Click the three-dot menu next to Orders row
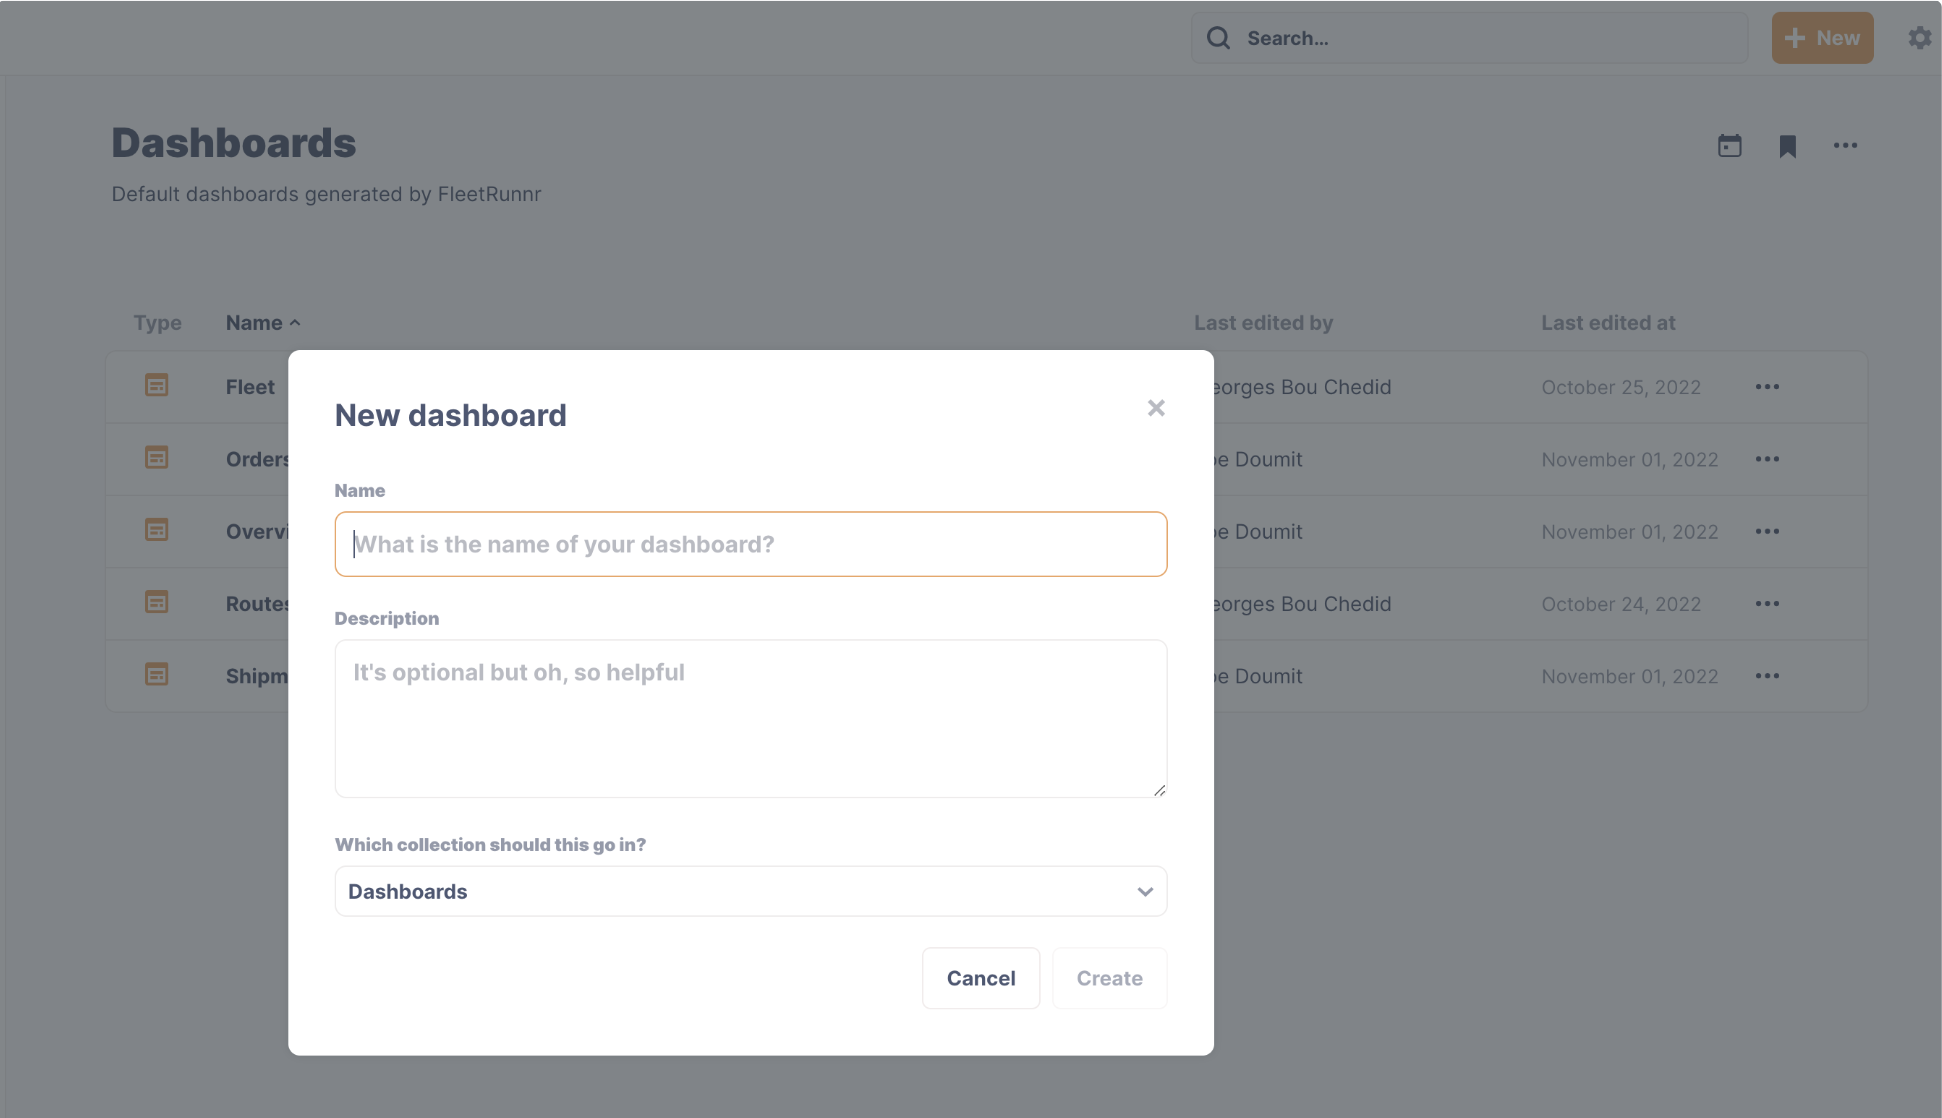Screen dimensions: 1942x1118 pyautogui.click(x=1767, y=458)
